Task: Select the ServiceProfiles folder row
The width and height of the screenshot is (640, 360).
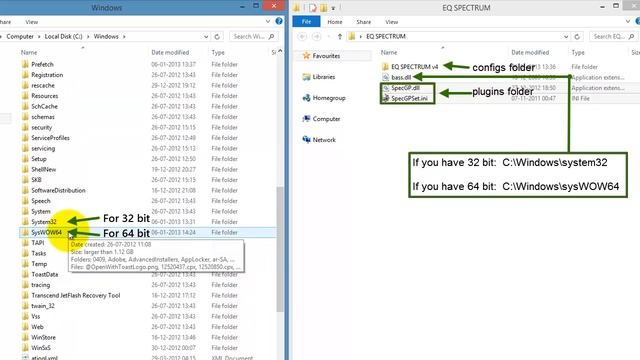Action: (147, 138)
